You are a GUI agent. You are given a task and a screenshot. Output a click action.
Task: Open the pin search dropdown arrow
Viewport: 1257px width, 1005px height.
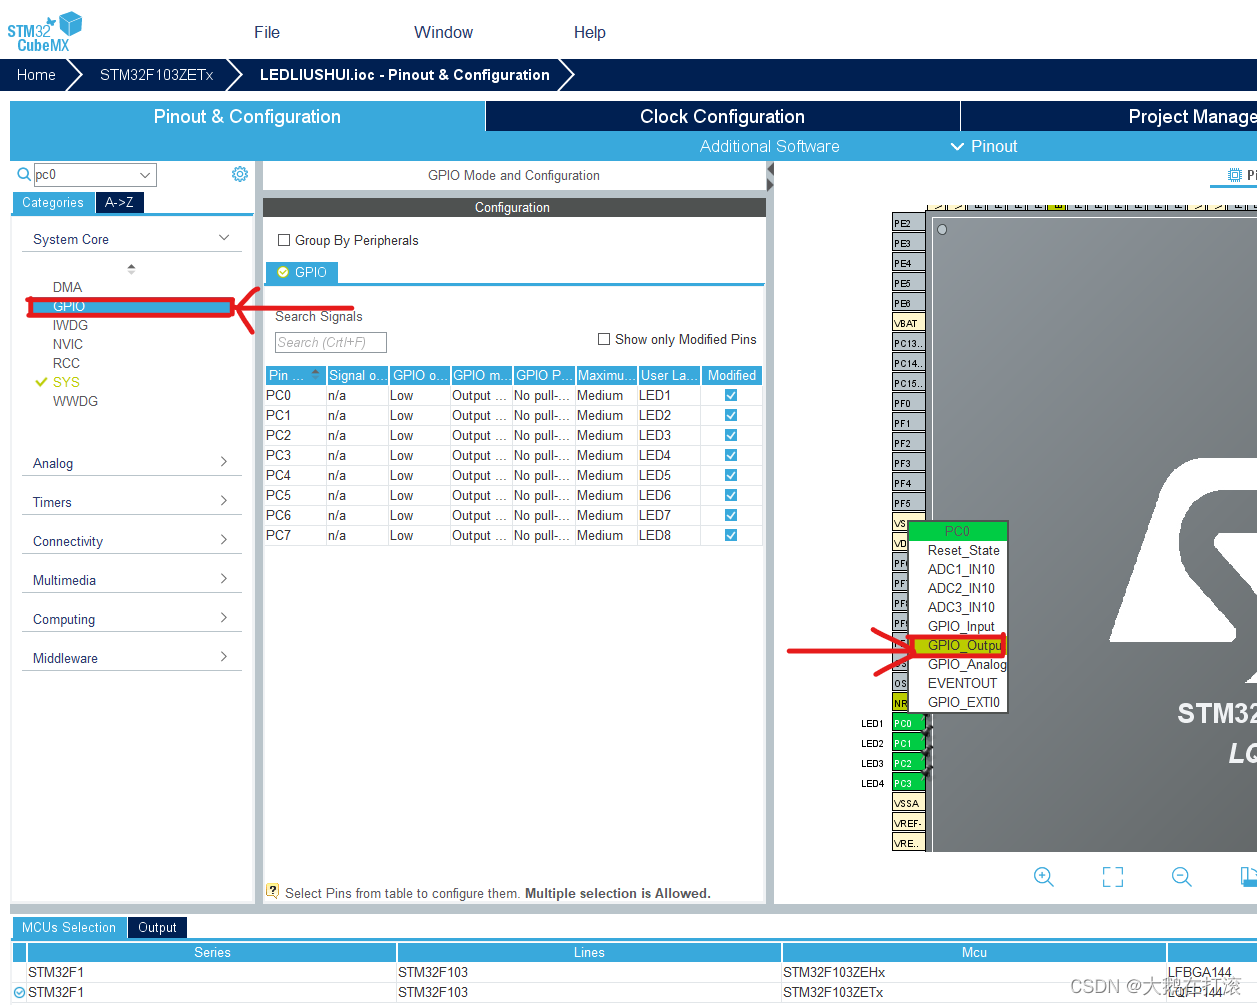[145, 175]
